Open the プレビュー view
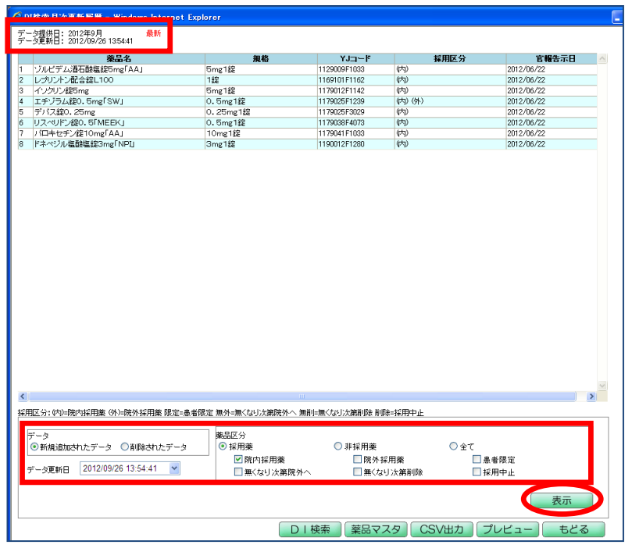Viewport: 628px width, 546px height. 508,529
